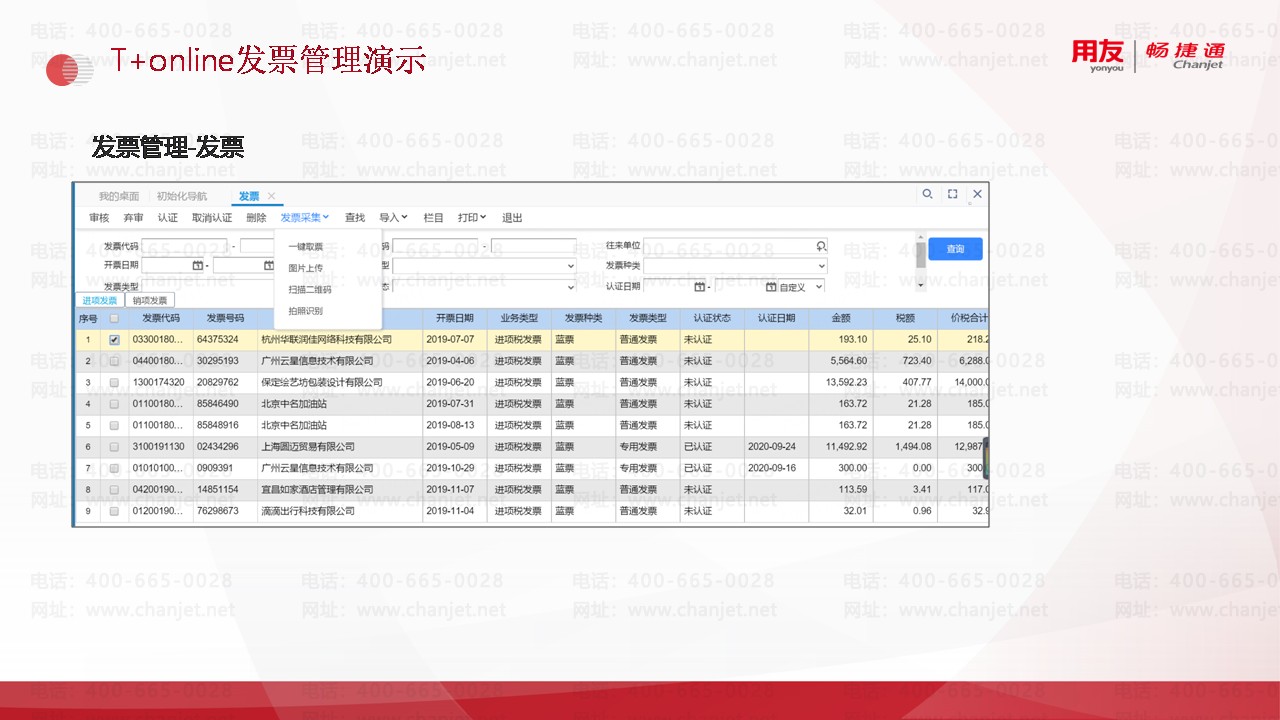Click the 税额 column header
The image size is (1280, 720).
pyautogui.click(x=905, y=319)
